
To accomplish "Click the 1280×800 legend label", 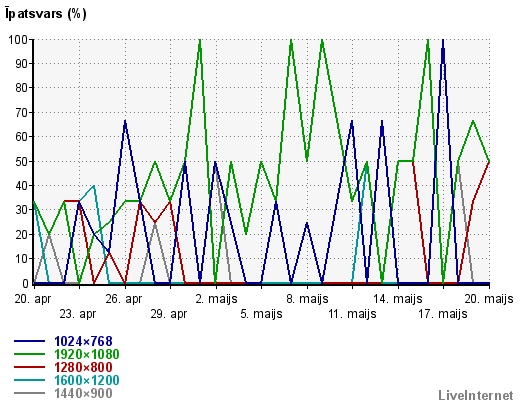I will click(83, 367).
